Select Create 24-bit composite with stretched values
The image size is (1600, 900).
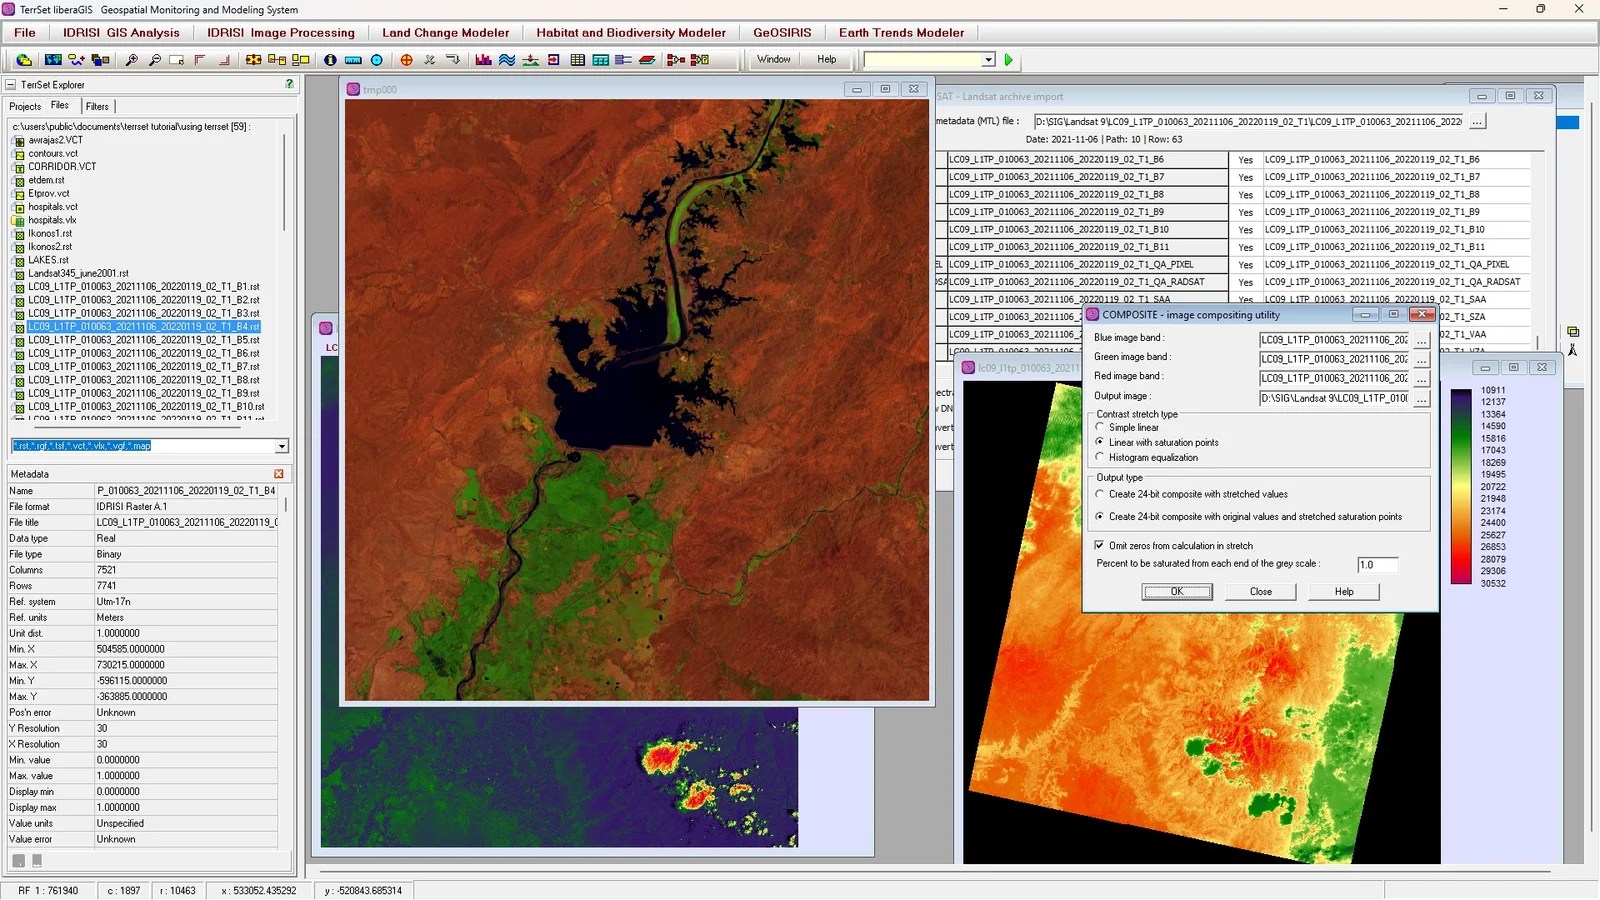1100,494
